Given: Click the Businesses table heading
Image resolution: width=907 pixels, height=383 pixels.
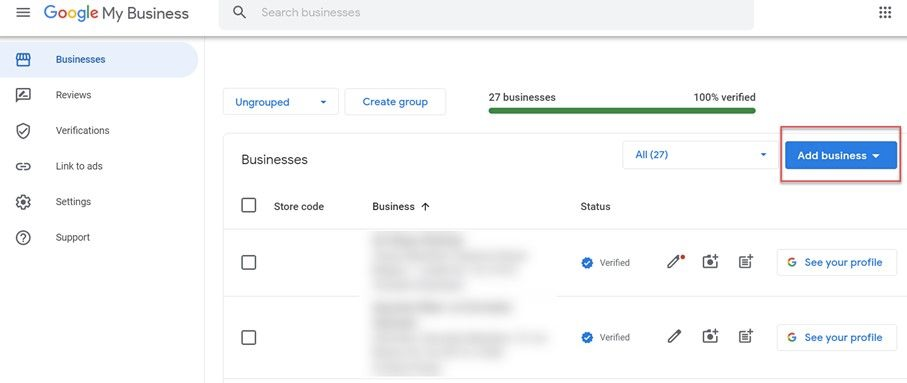Looking at the screenshot, I should (274, 160).
